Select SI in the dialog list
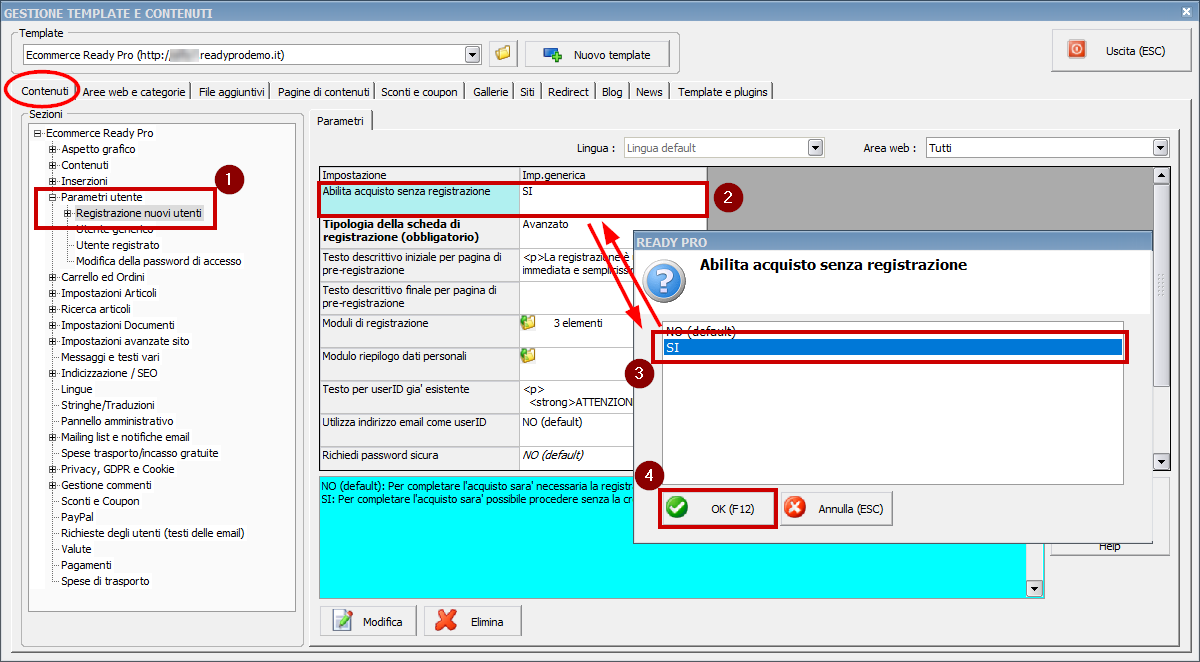Viewport: 1200px width, 662px height. click(x=892, y=347)
